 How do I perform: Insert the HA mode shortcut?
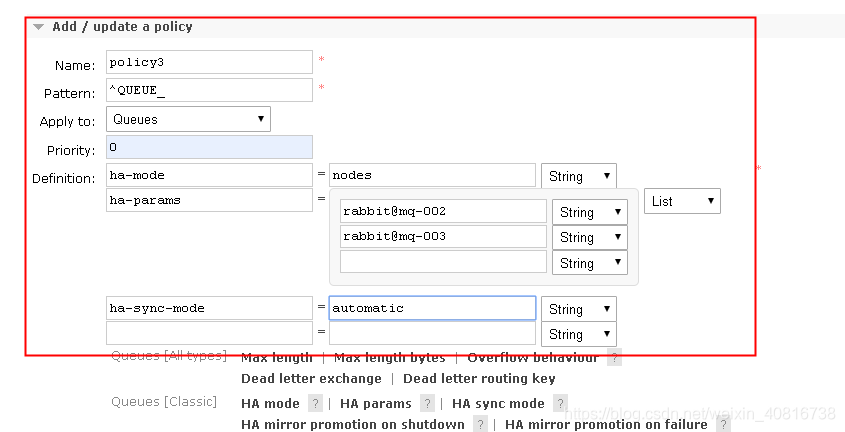coord(271,403)
